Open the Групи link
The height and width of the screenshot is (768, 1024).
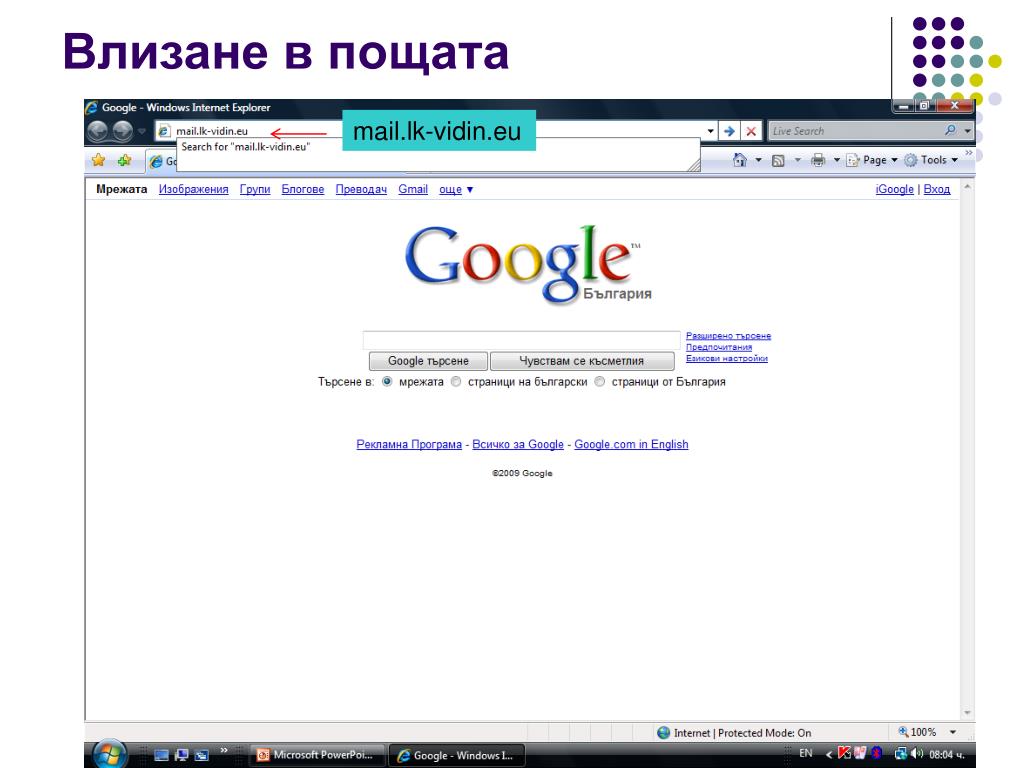[x=255, y=189]
